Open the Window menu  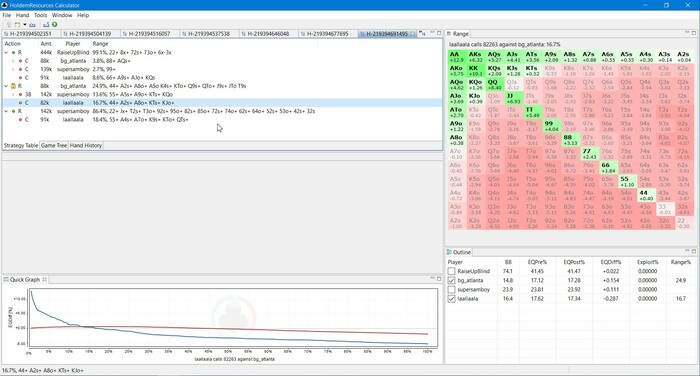(x=62, y=15)
